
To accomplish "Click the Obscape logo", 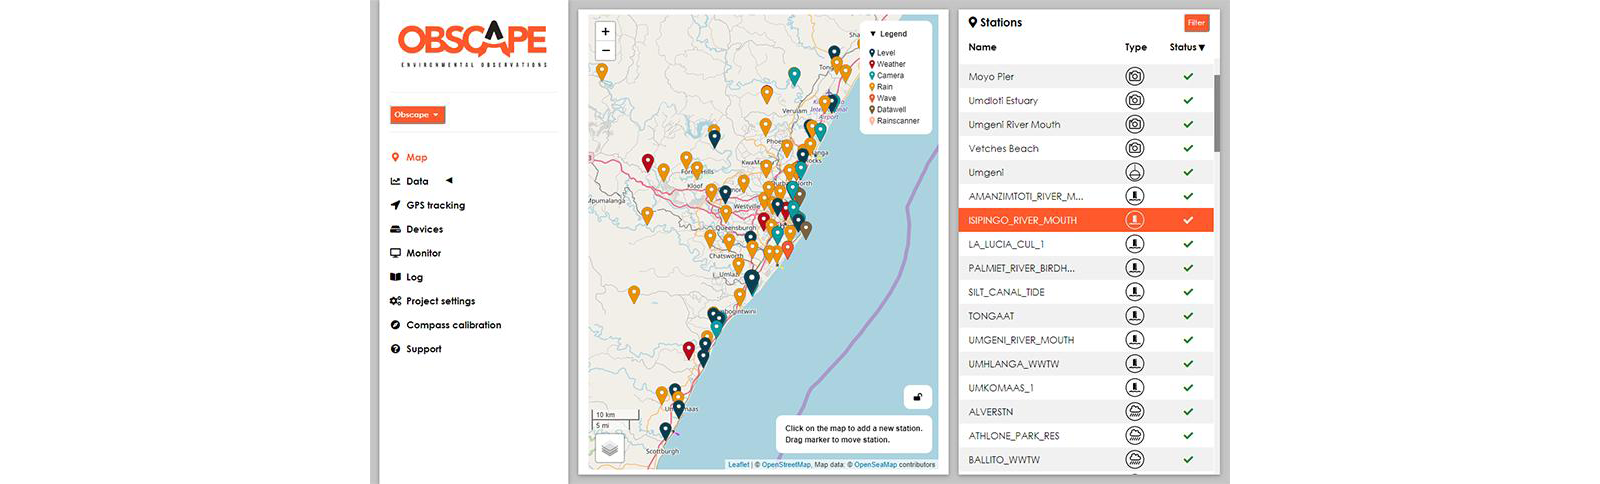I will click(x=473, y=44).
